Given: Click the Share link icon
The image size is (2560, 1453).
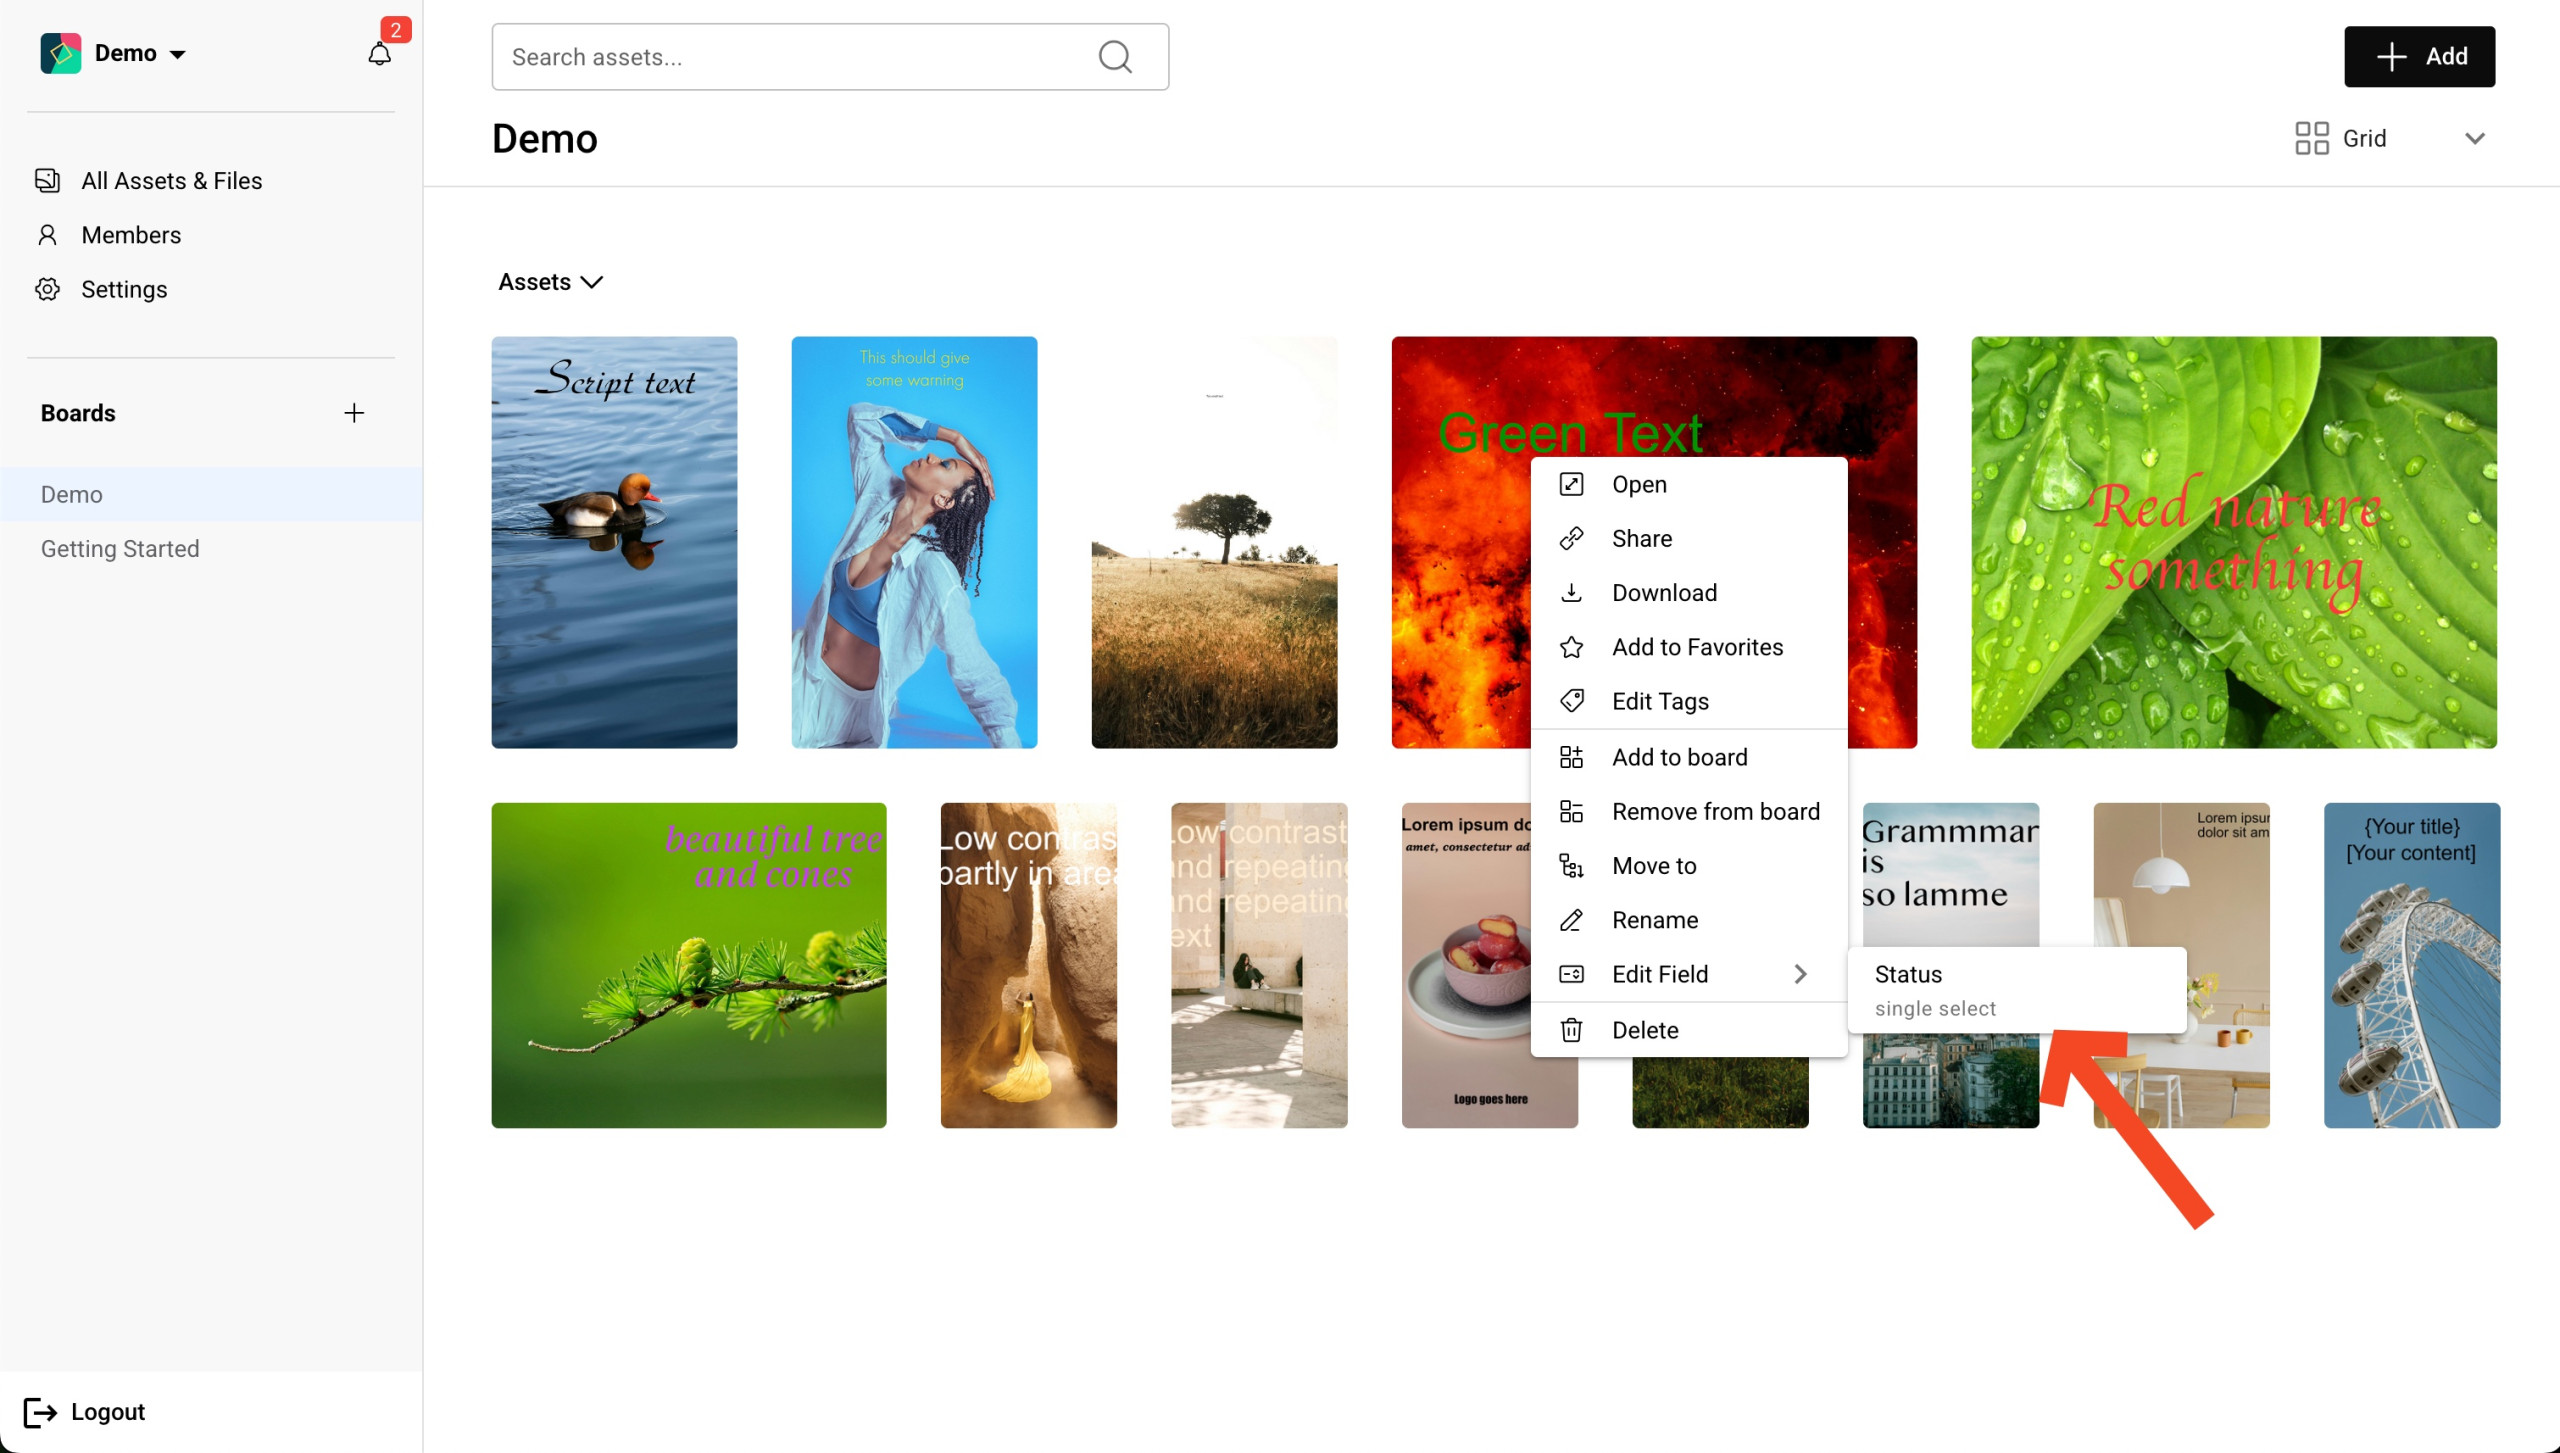Looking at the screenshot, I should [1571, 539].
